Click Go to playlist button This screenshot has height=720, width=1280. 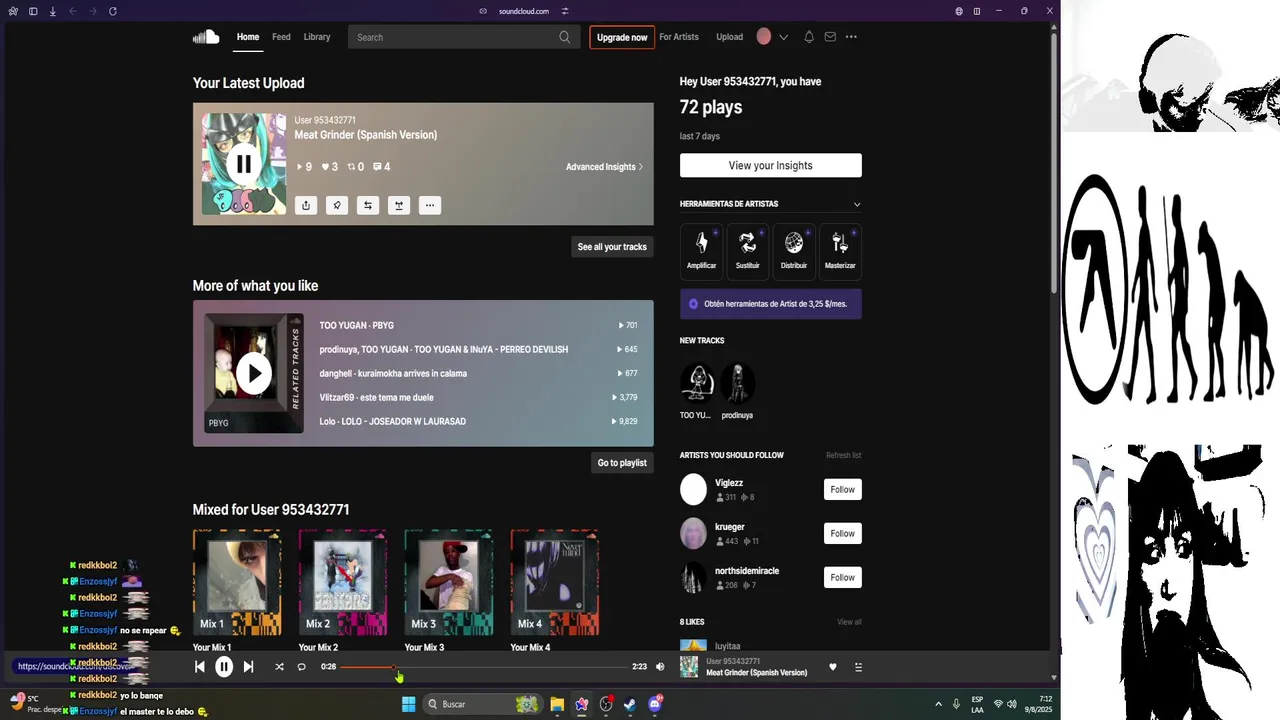click(x=622, y=463)
